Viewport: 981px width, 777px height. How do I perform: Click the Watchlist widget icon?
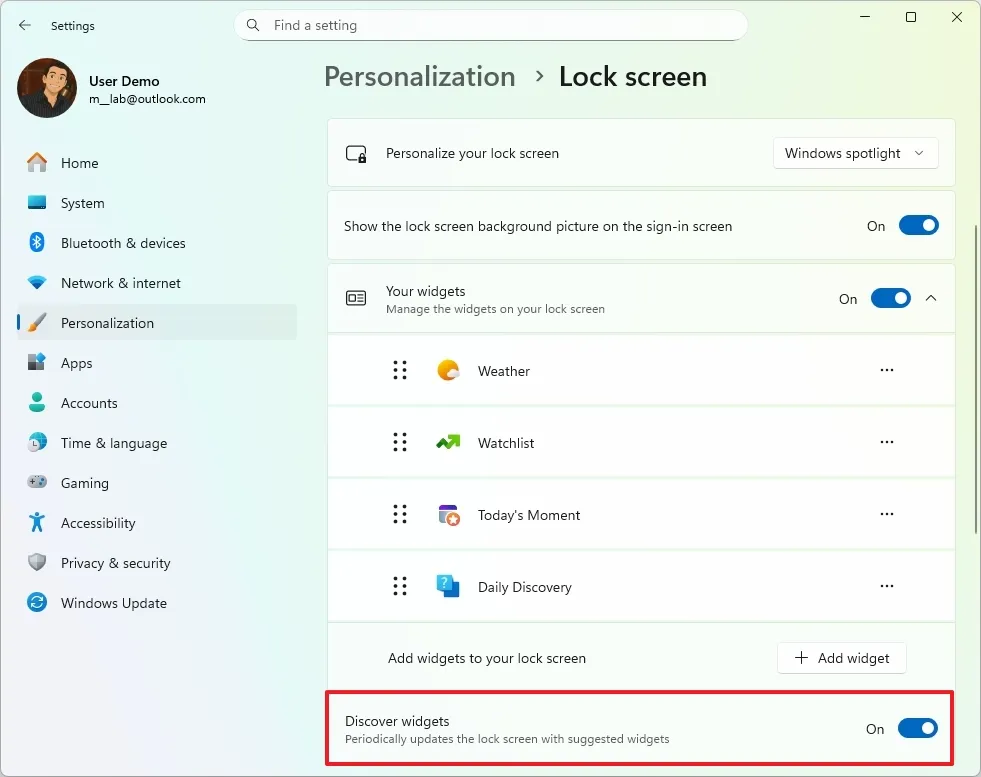pyautogui.click(x=448, y=443)
